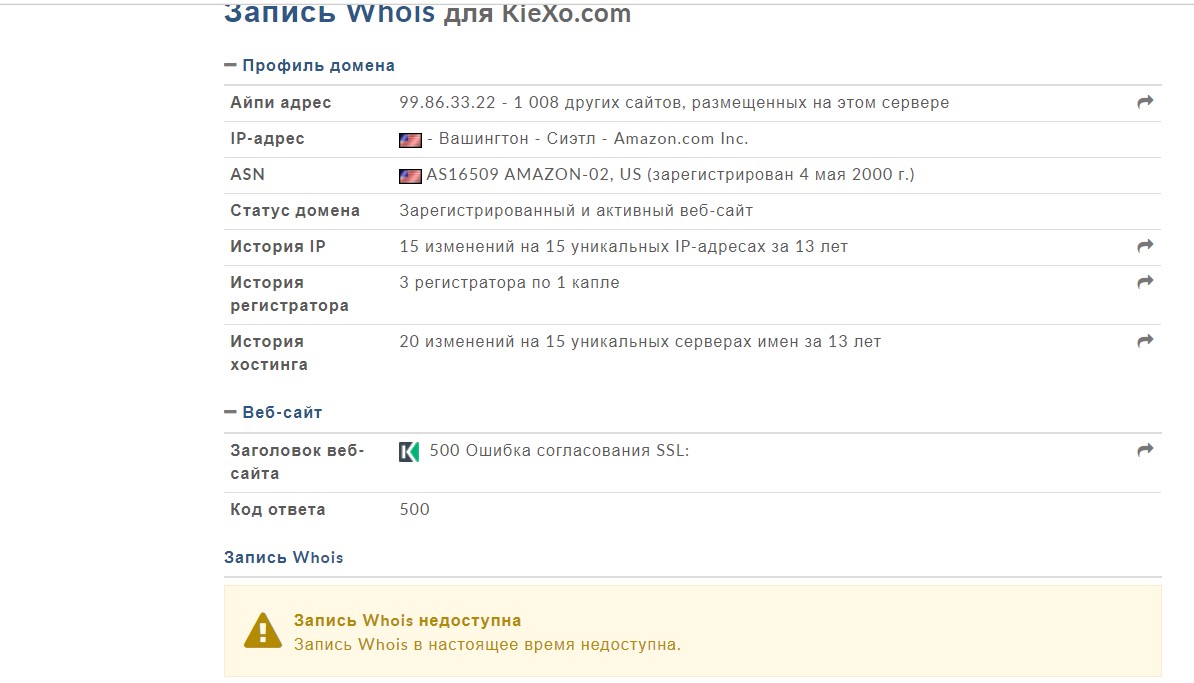This screenshot has height=683, width=1194.
Task: Click the 3 регистратора по 1 капле text
Action: click(509, 282)
